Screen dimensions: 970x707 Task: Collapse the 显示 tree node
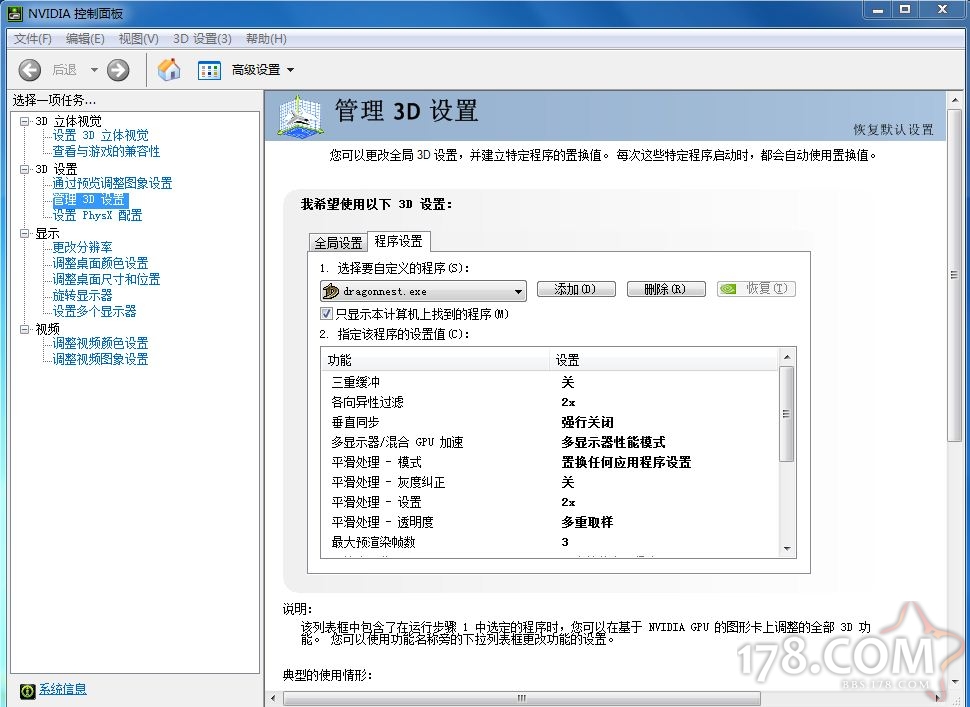click(25, 233)
